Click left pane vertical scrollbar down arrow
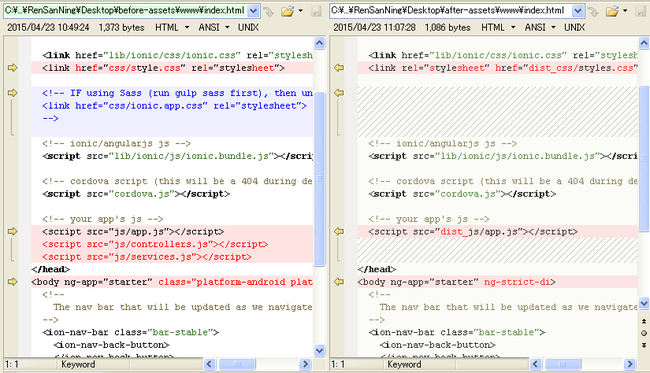The width and height of the screenshot is (650, 373). 319,351
